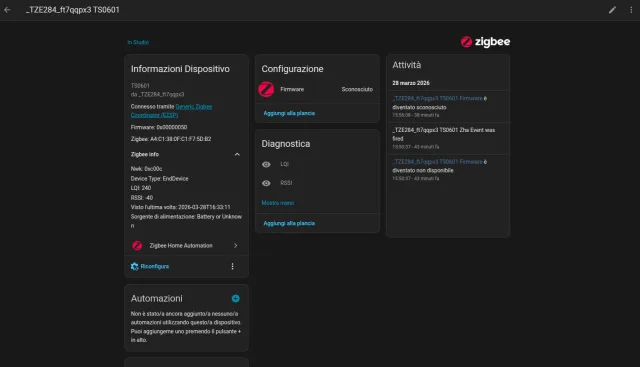Click the Firmware Zigbee icon
640x367 pixels.
pyautogui.click(x=266, y=89)
